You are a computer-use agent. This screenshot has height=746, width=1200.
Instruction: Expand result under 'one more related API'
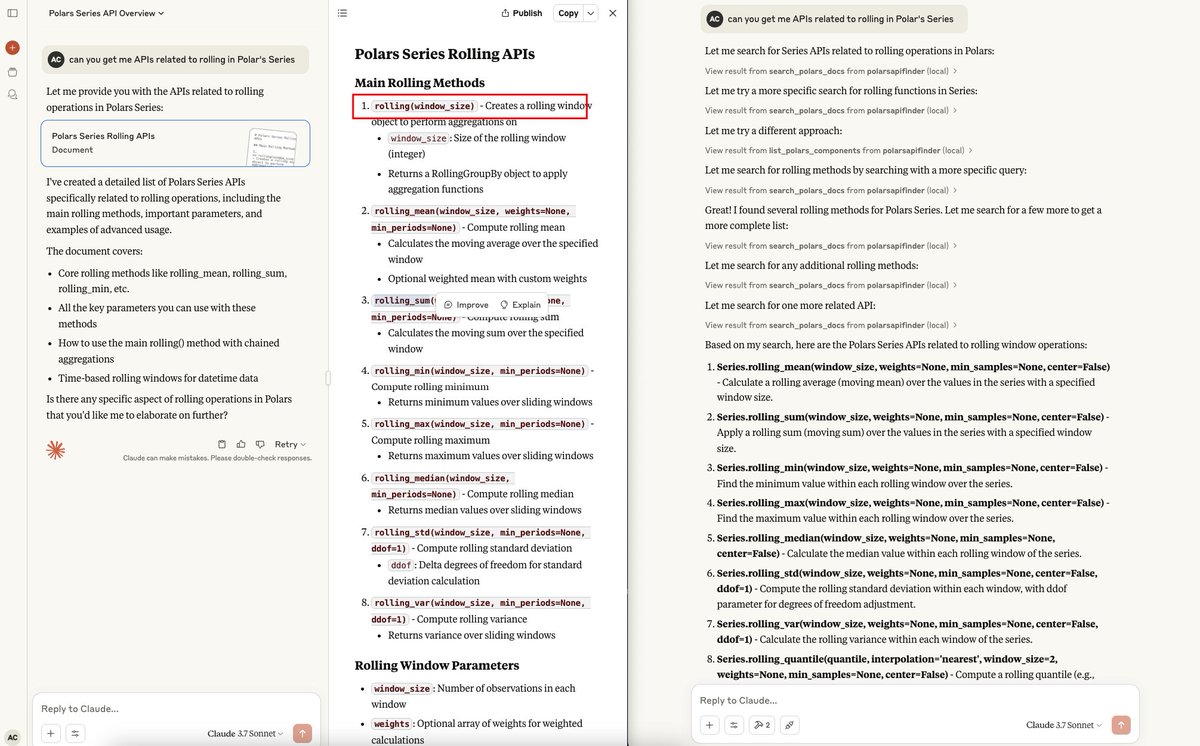click(831, 325)
